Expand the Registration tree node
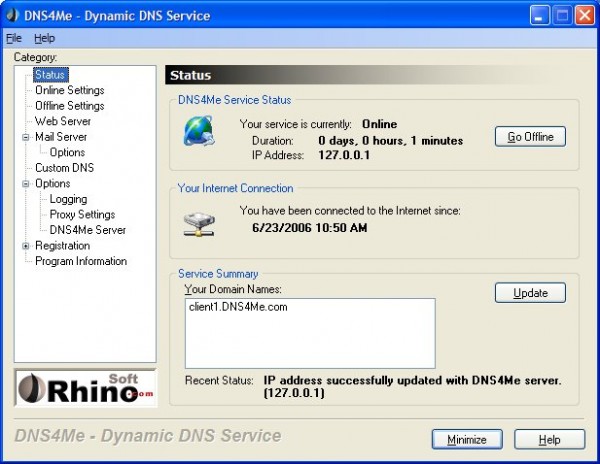Screen dimensions: 600x464 click(x=26, y=246)
